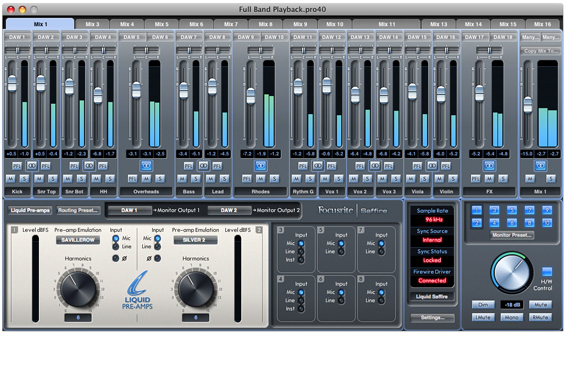
Task: Open the Routing Preset menu
Action: coord(78,210)
